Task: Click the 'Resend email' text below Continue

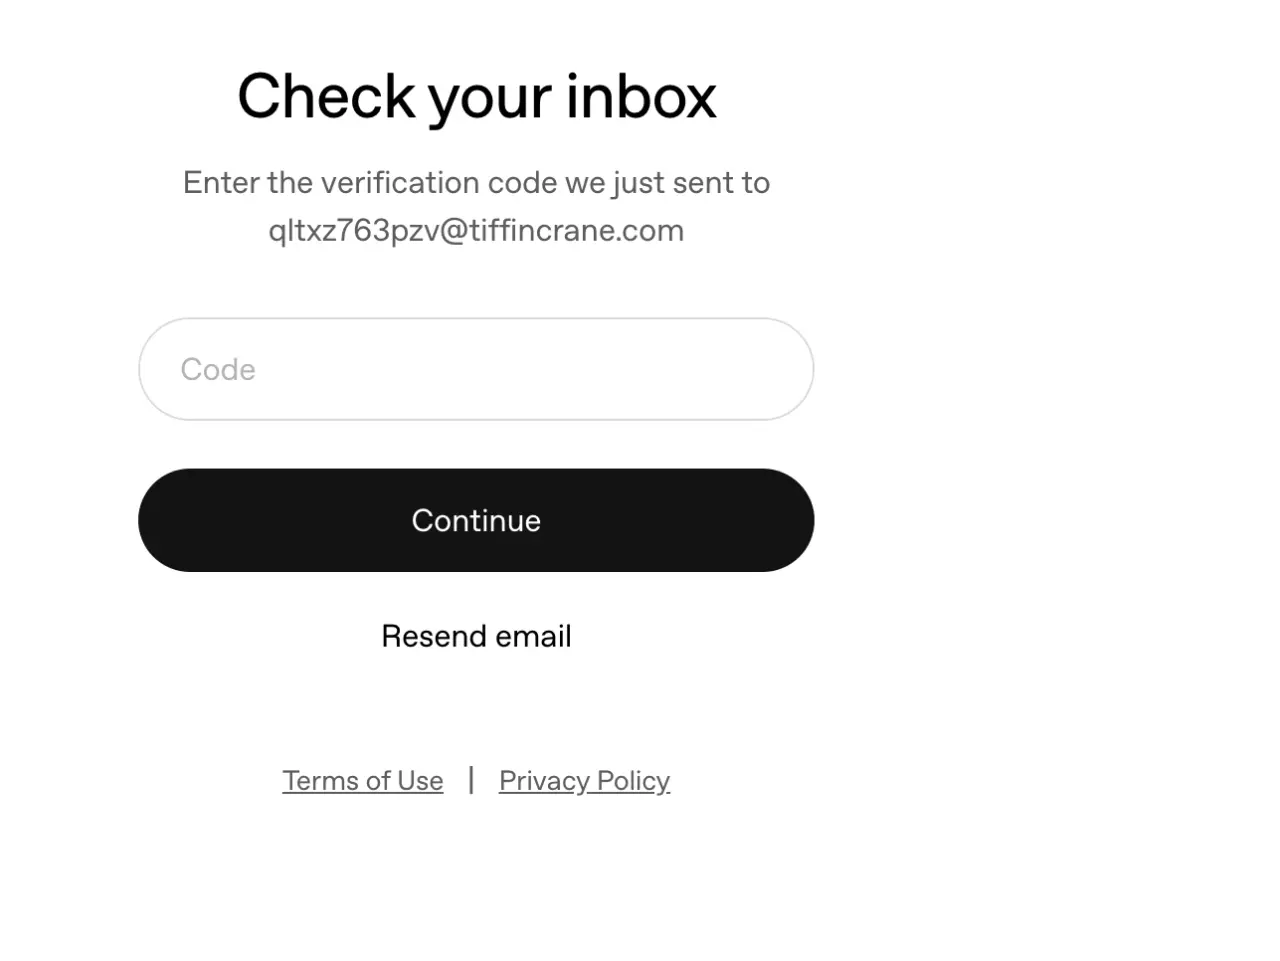Action: [x=476, y=636]
